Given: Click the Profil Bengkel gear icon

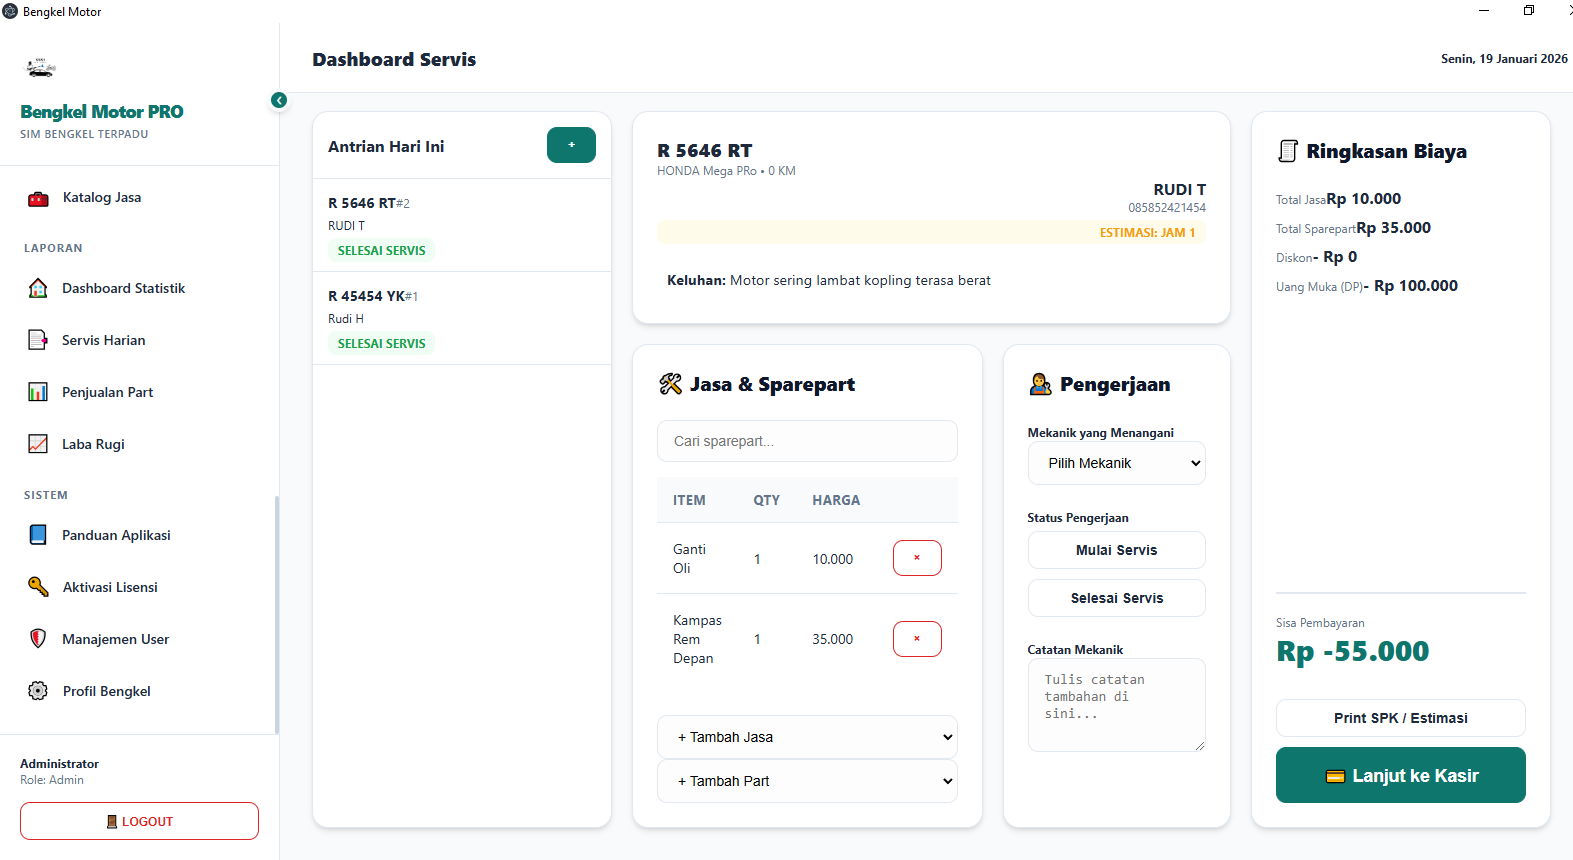Looking at the screenshot, I should pyautogui.click(x=38, y=691).
